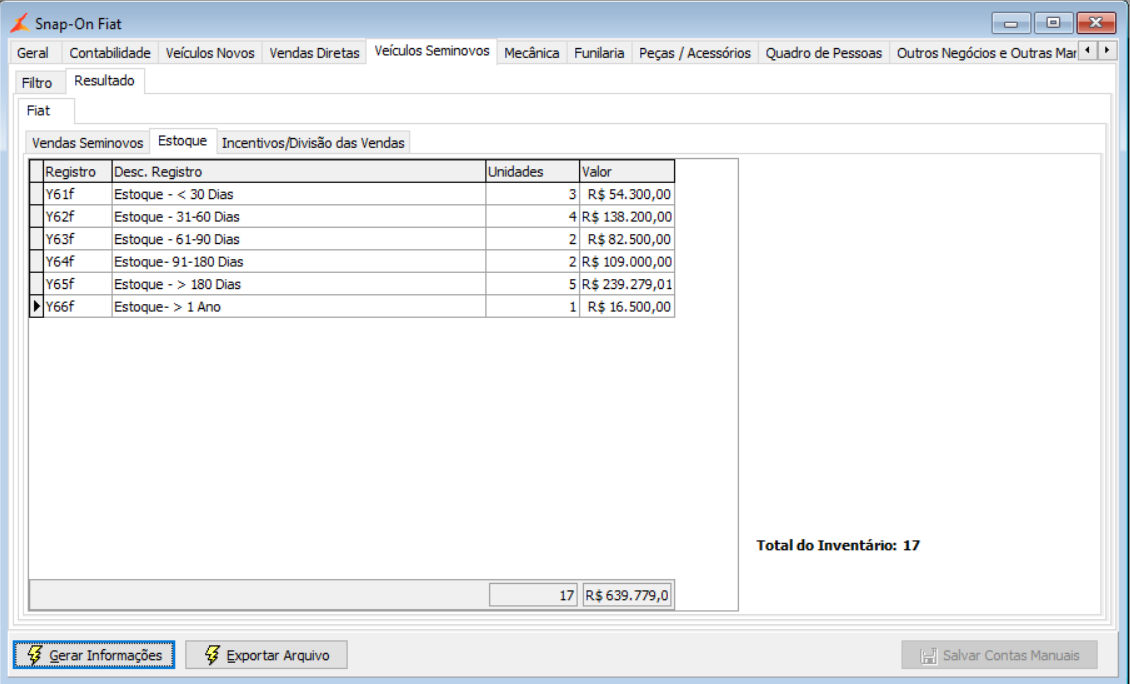Click the value R$ 239.279,01
This screenshot has height=684, width=1130.
coord(627,284)
